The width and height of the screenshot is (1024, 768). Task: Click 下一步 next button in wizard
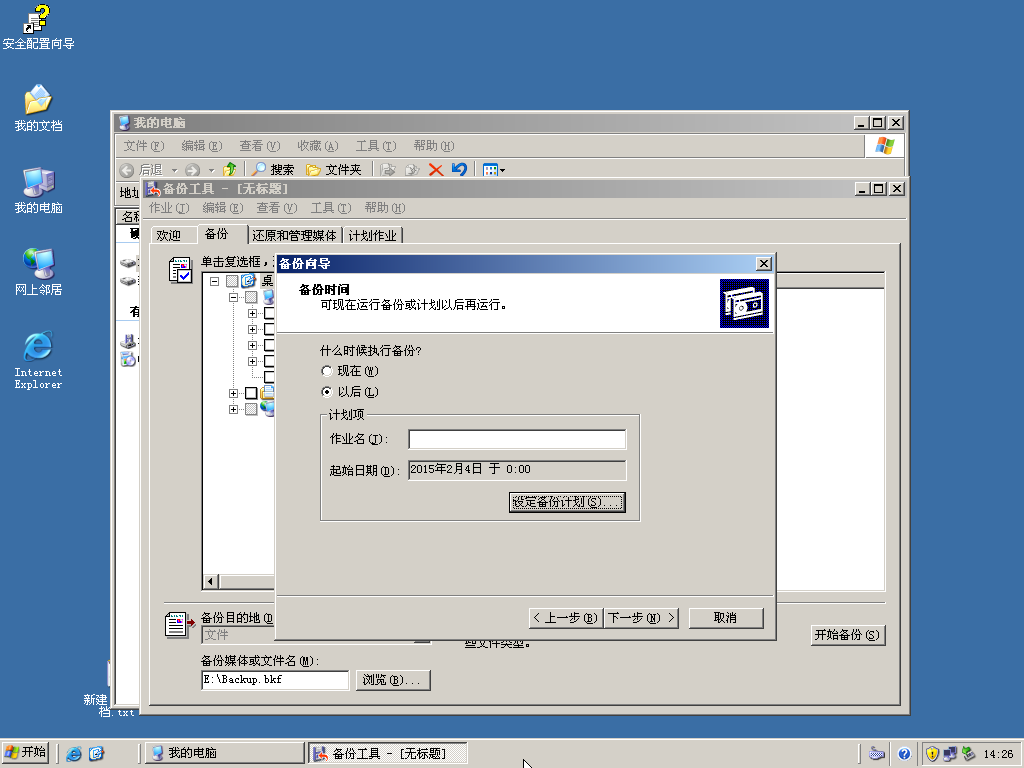(x=641, y=618)
